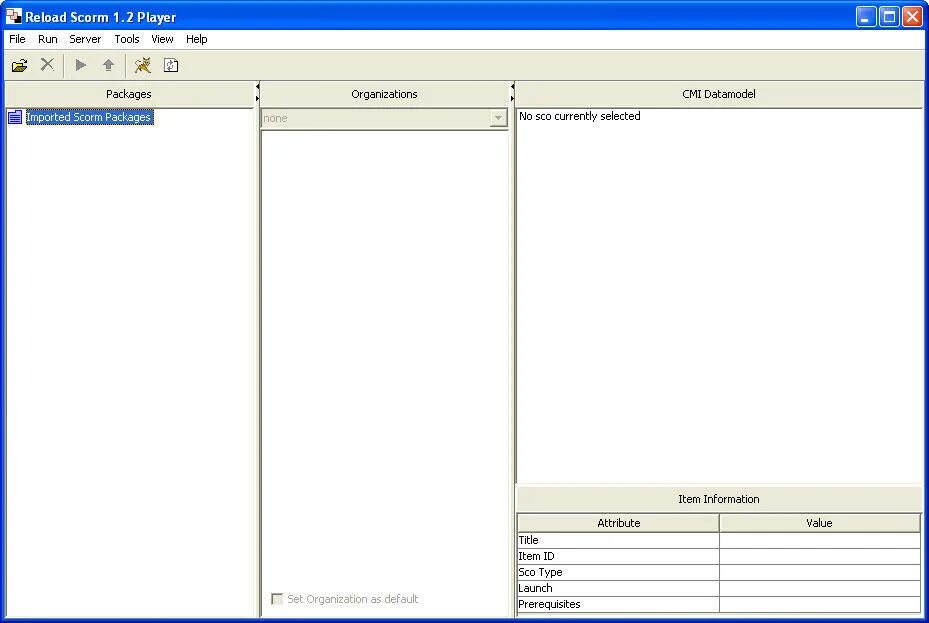Screen dimensions: 929x623
Task: Click the Tomcat cat server icon
Action: point(142,65)
